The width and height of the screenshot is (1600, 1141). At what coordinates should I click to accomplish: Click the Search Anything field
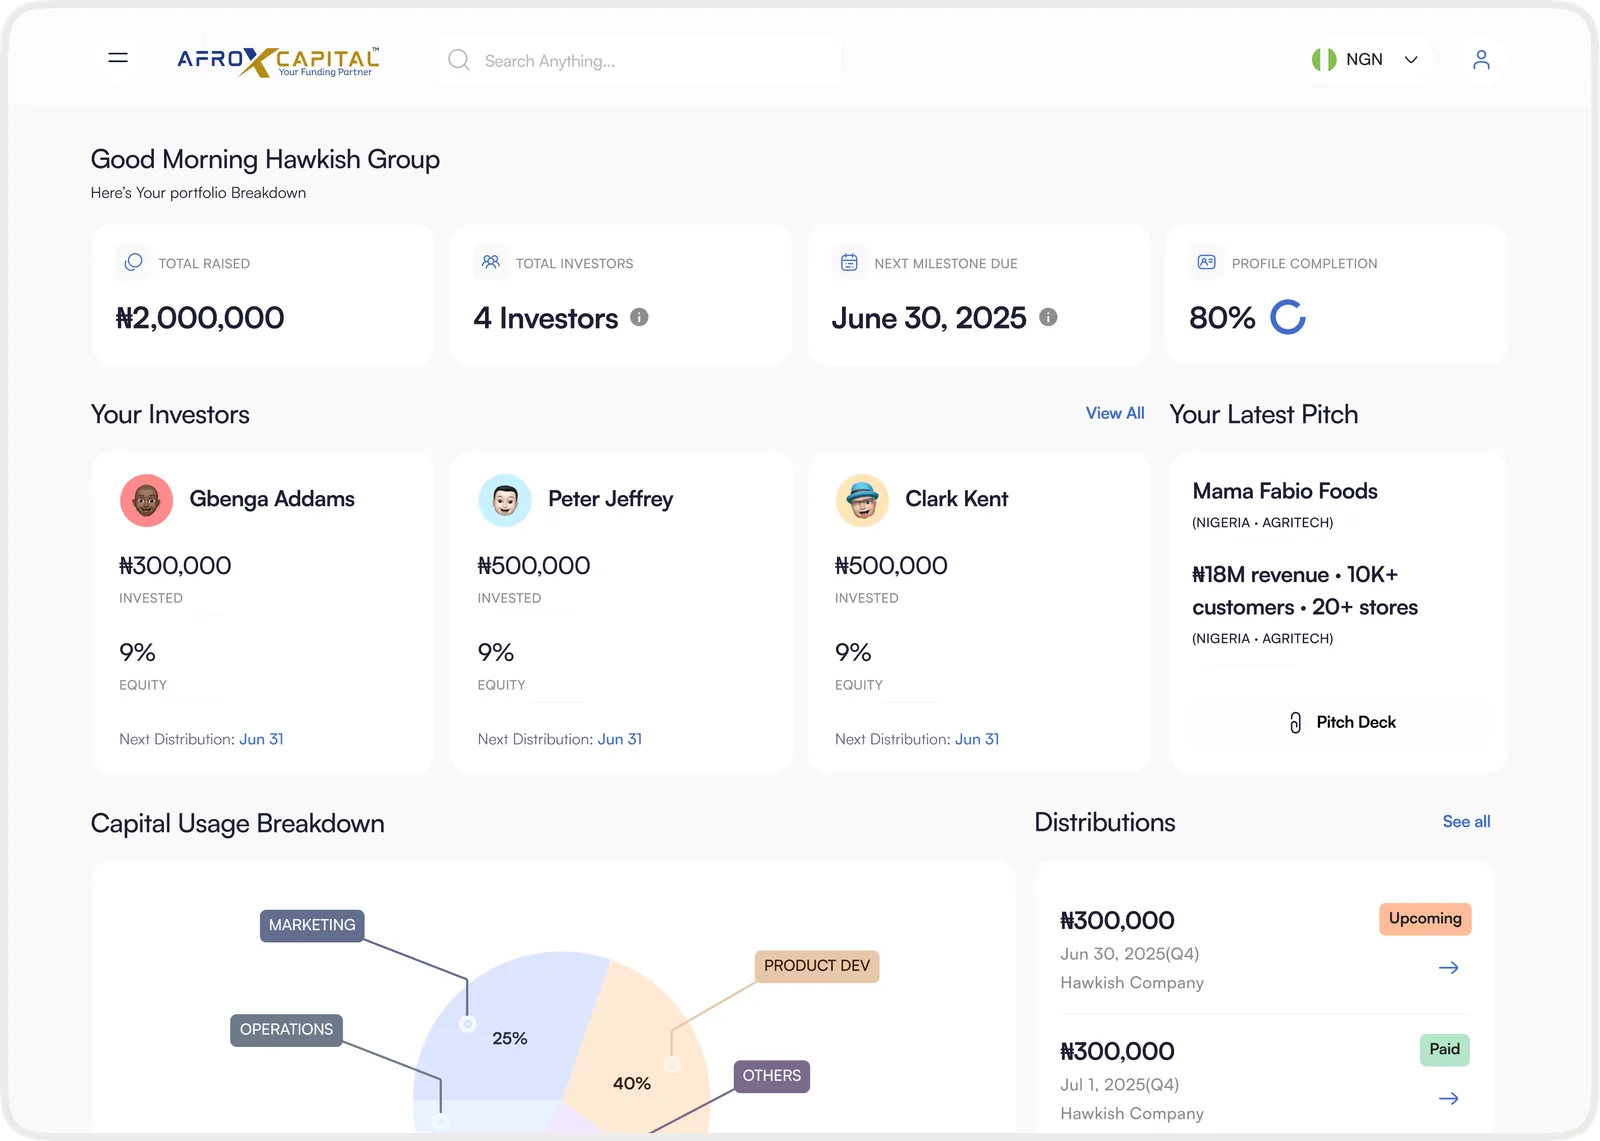[x=638, y=61]
